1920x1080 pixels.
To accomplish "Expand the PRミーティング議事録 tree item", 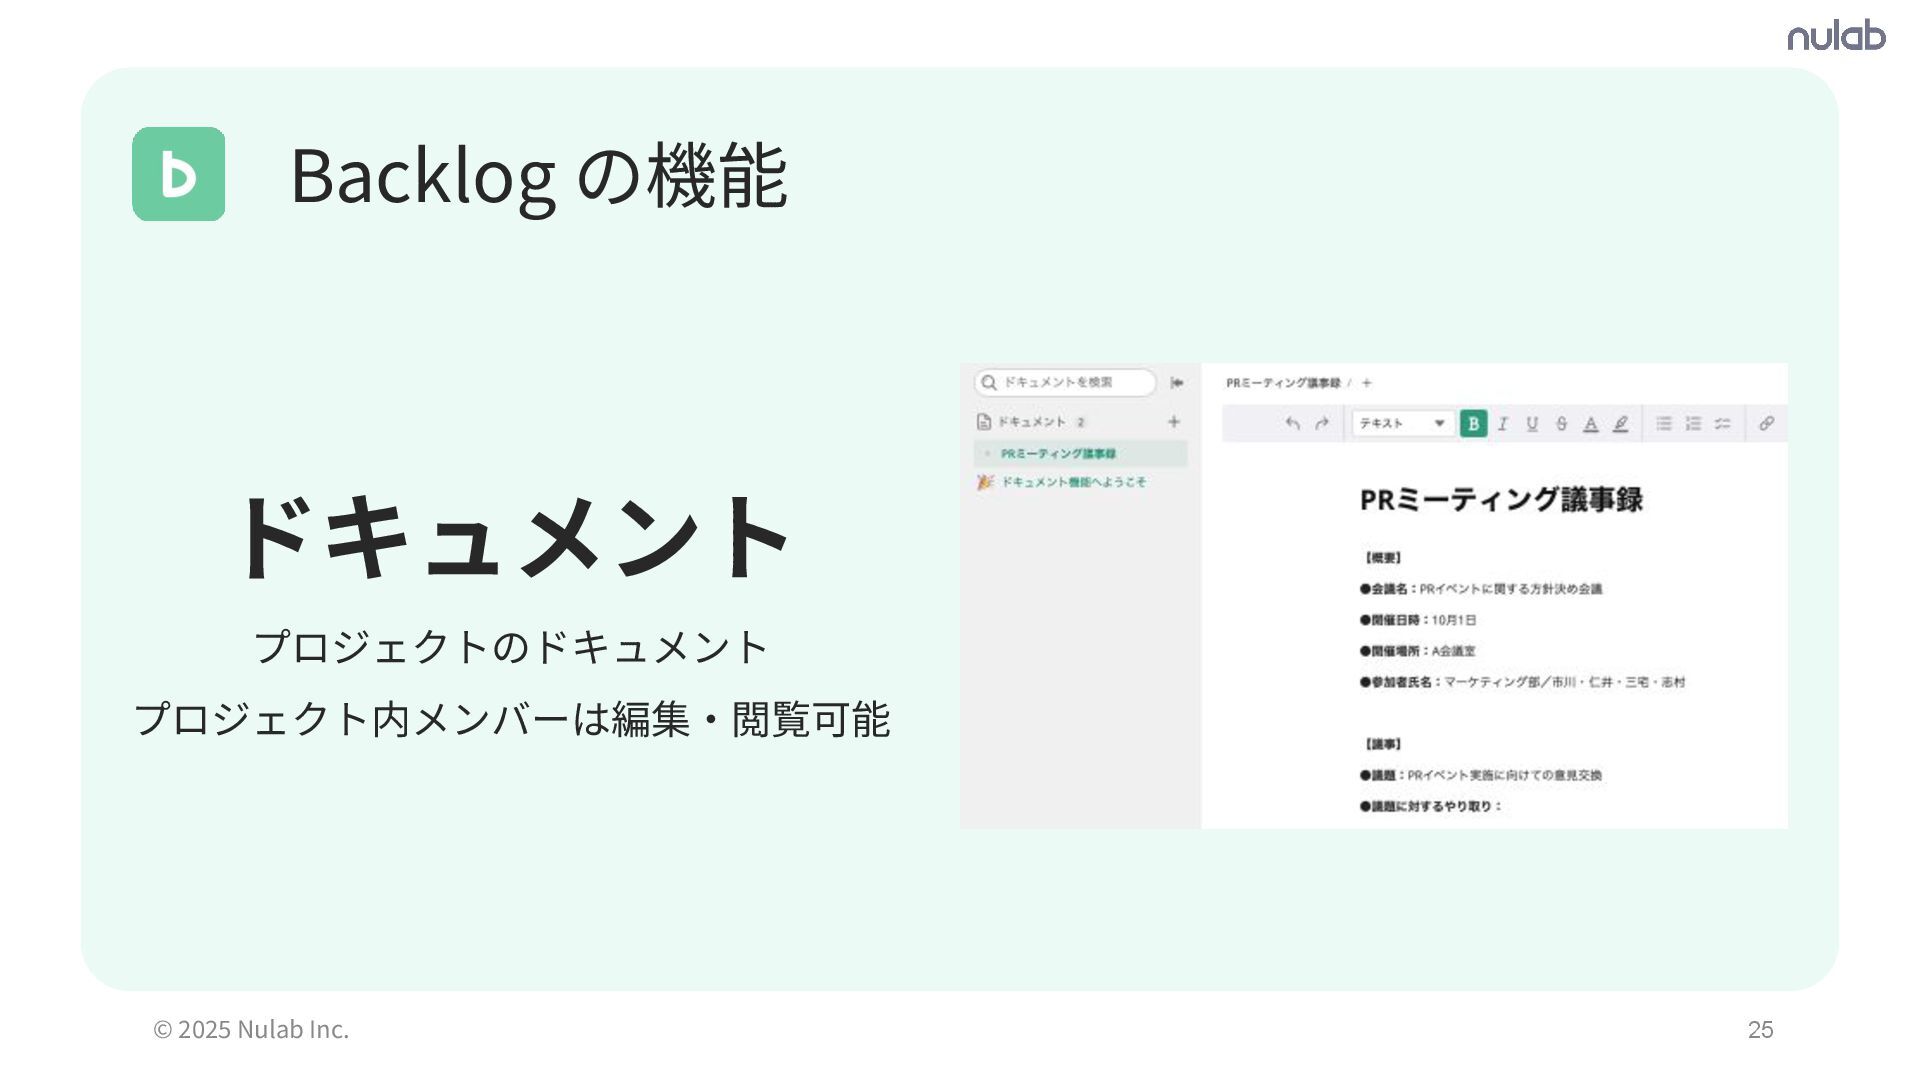I will [x=988, y=454].
